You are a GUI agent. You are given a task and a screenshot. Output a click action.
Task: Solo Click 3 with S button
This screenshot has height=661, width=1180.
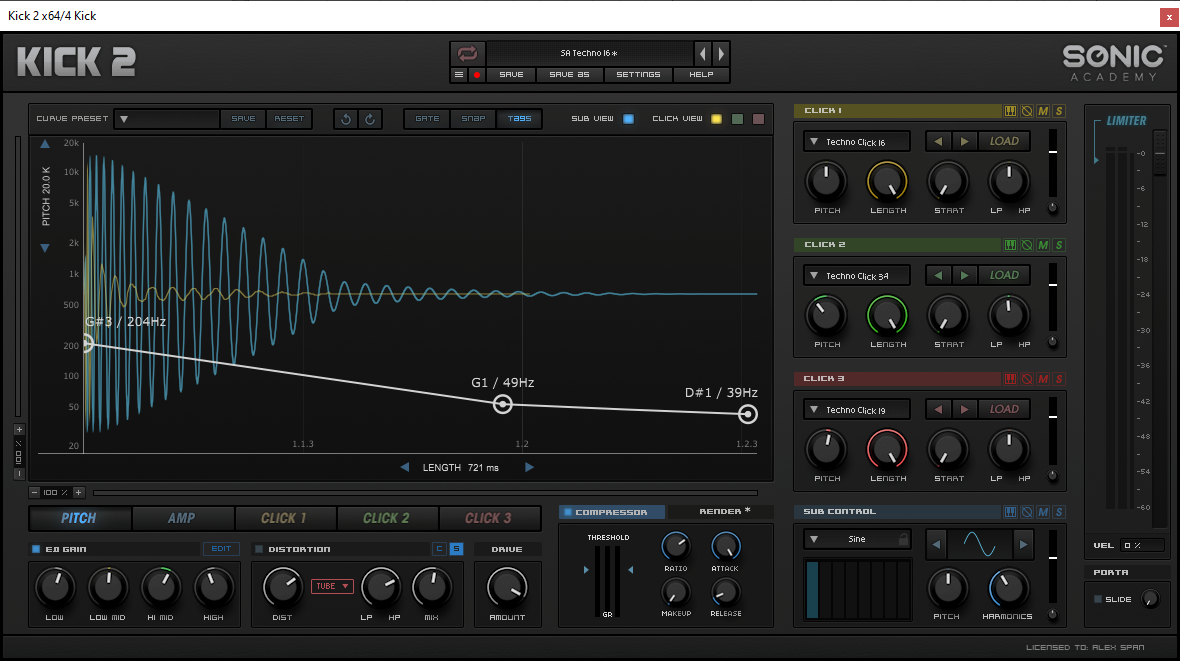tap(1059, 379)
